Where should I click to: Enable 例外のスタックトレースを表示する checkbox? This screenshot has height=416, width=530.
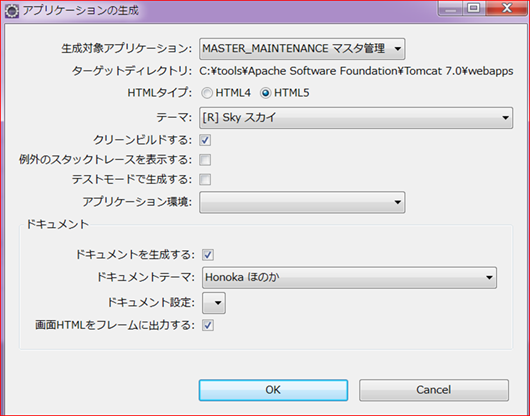[205, 160]
